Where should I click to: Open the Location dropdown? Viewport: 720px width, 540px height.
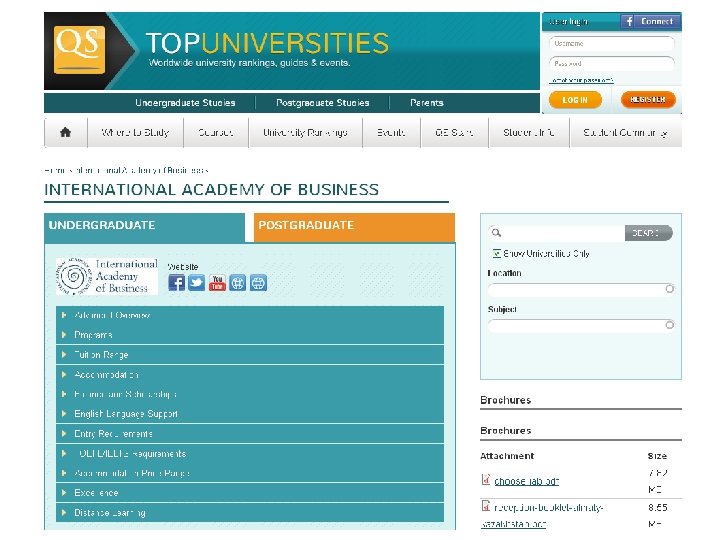pyautogui.click(x=581, y=289)
